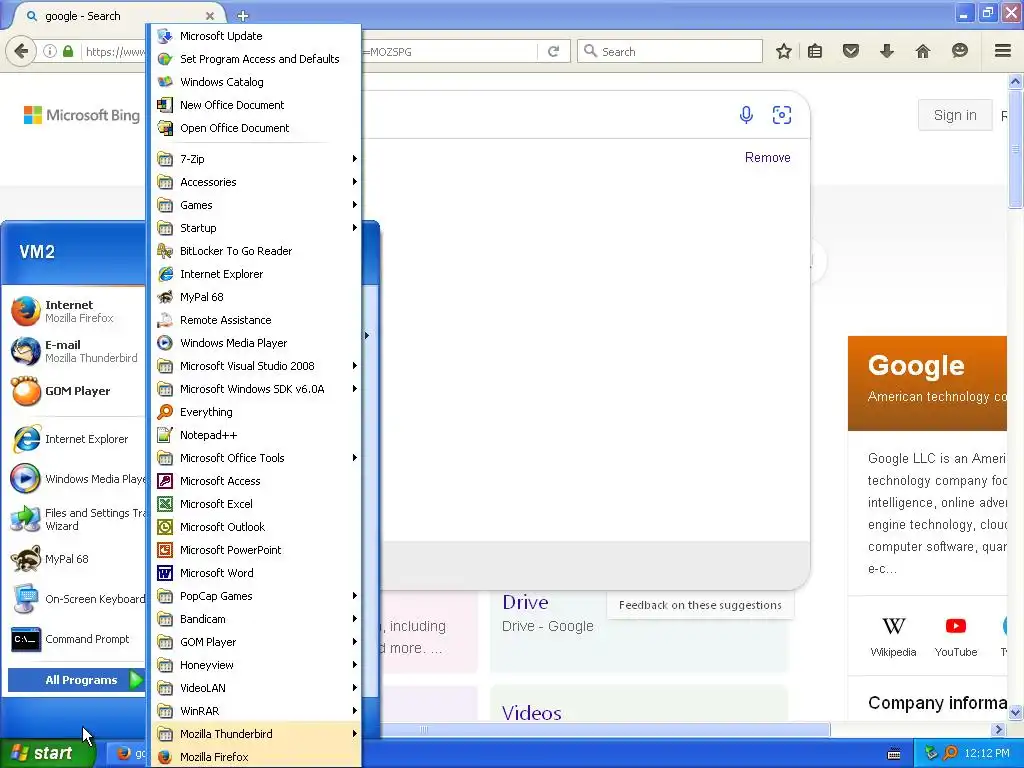Click the Sign in button on Bing
Image resolution: width=1024 pixels, height=768 pixels.
[x=955, y=115]
